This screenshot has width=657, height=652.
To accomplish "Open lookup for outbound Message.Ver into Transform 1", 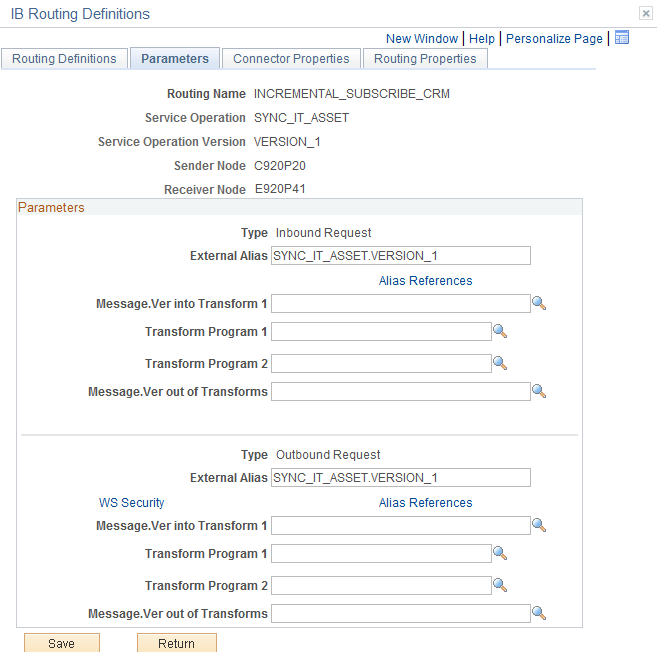I will coord(539,525).
